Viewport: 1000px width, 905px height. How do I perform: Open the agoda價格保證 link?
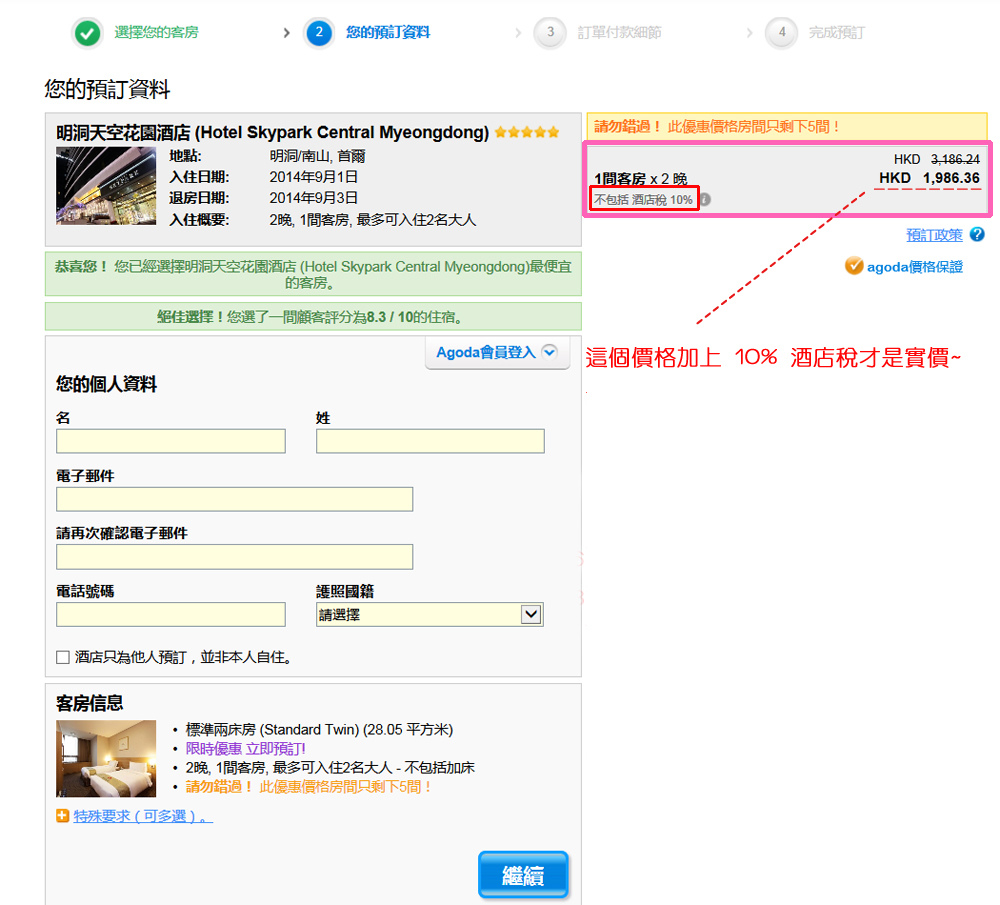(915, 267)
